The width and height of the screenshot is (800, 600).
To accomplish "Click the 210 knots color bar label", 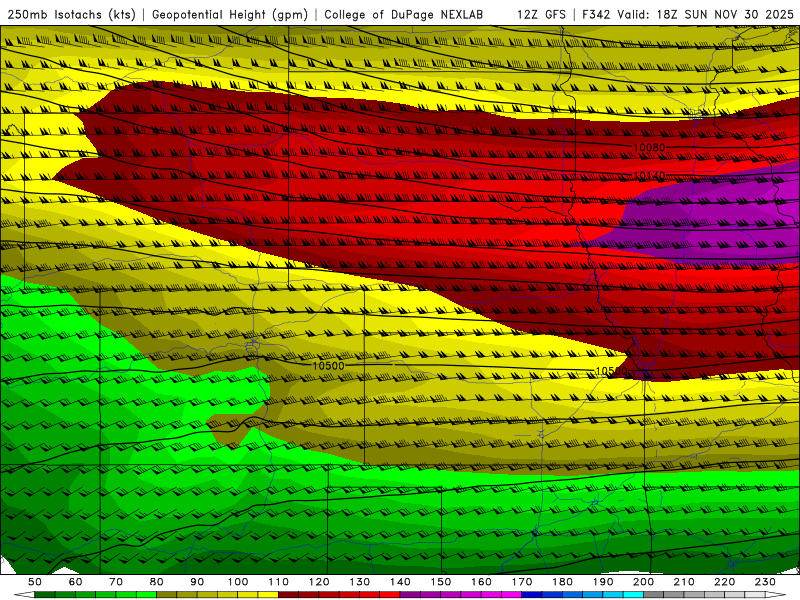I will pyautogui.click(x=684, y=582).
